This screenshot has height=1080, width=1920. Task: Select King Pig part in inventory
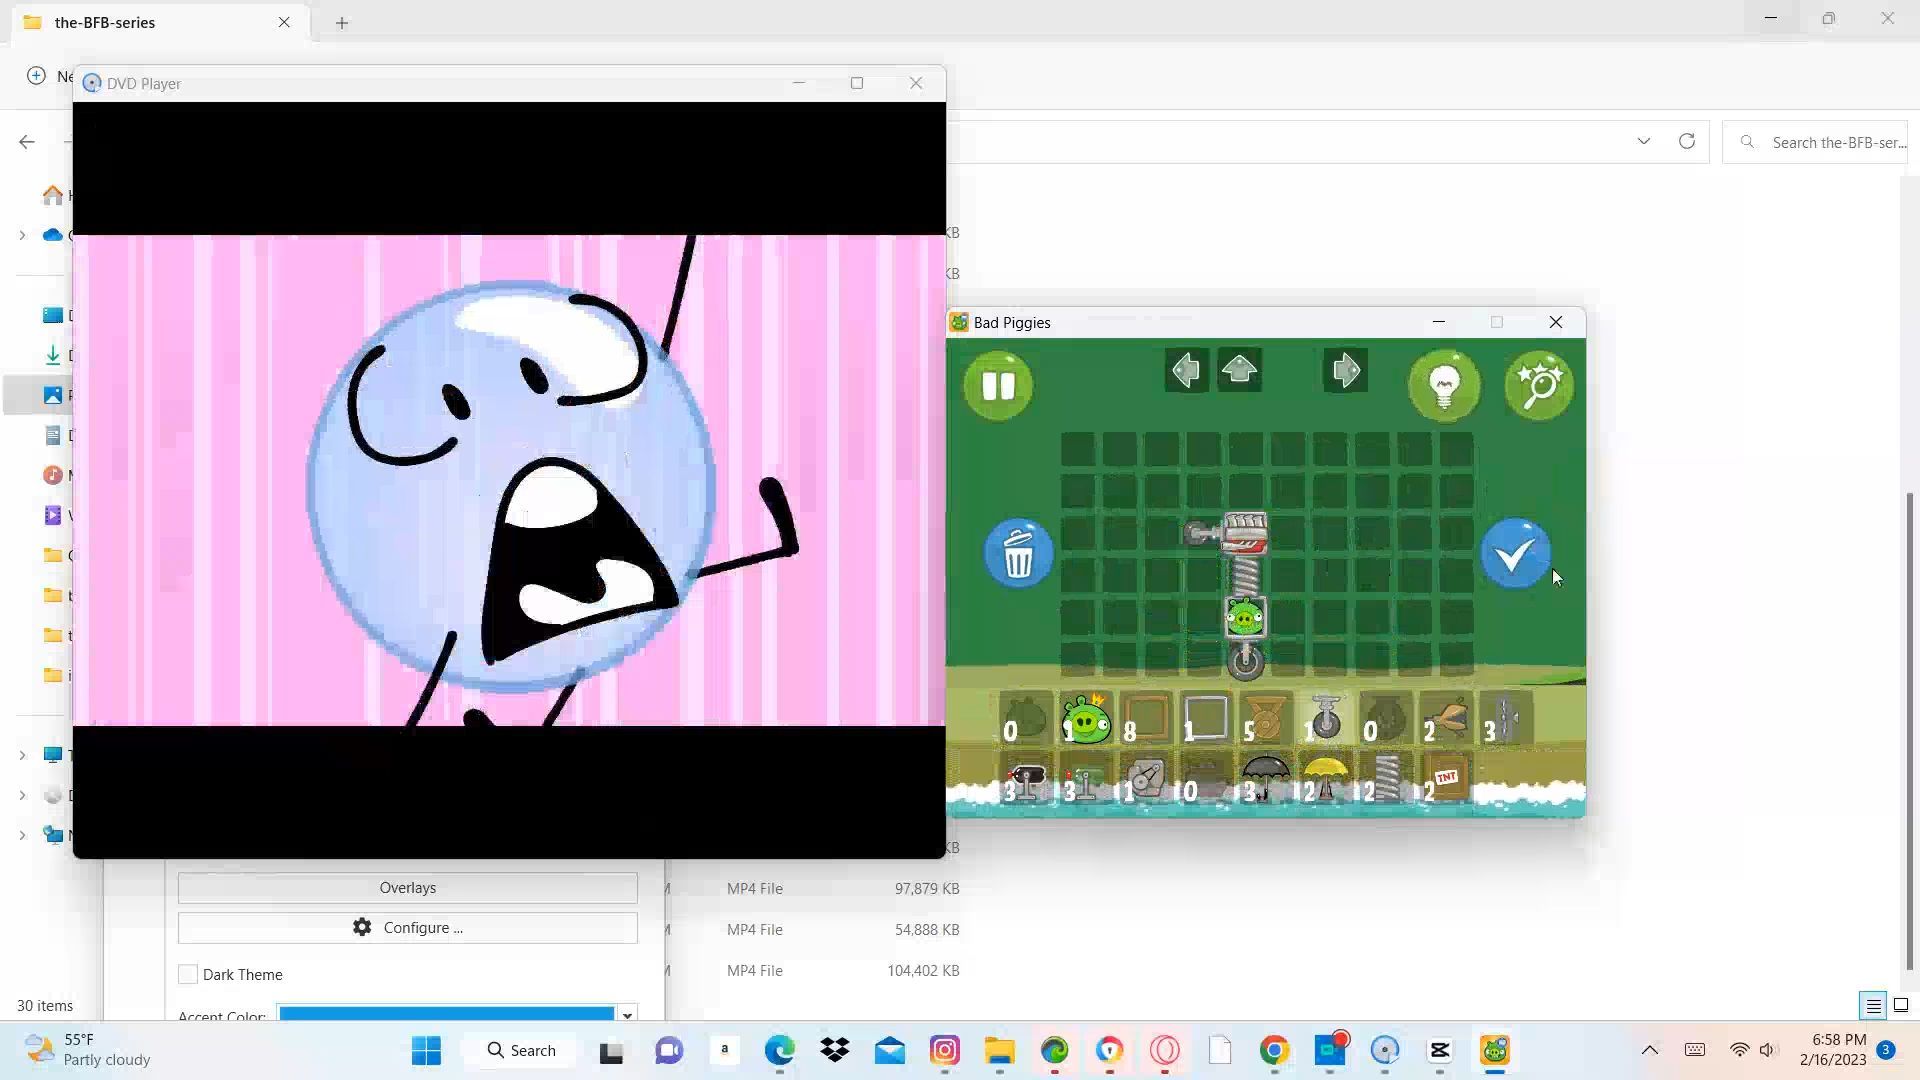click(1086, 718)
